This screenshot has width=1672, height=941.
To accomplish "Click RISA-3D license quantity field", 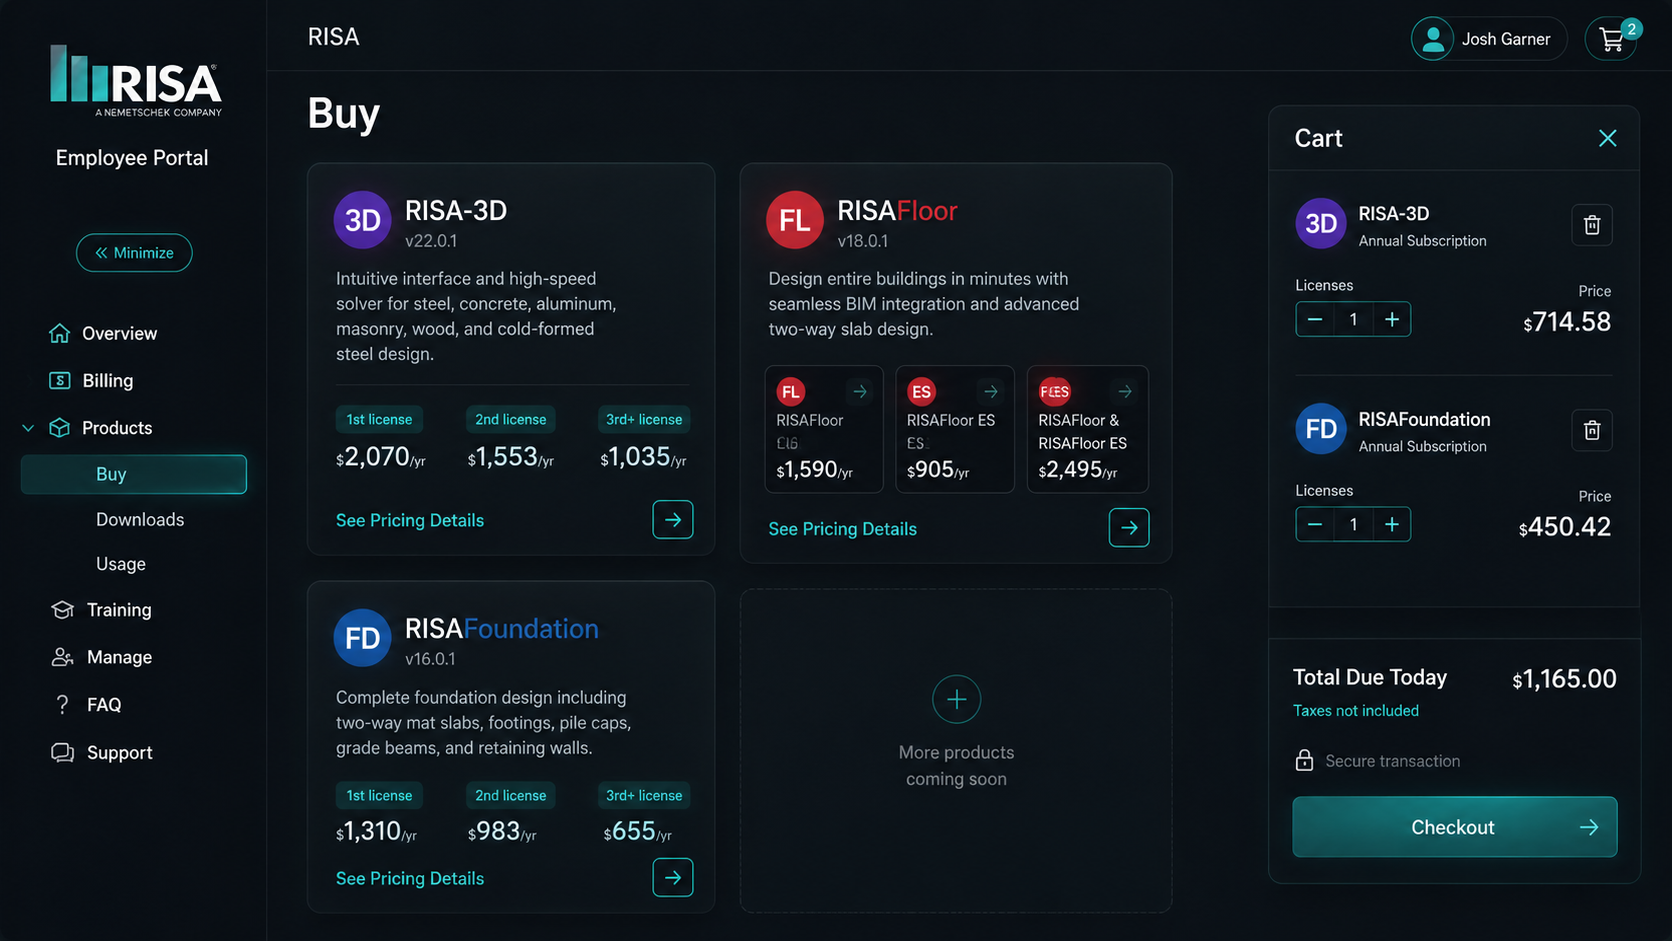I will click(x=1353, y=319).
